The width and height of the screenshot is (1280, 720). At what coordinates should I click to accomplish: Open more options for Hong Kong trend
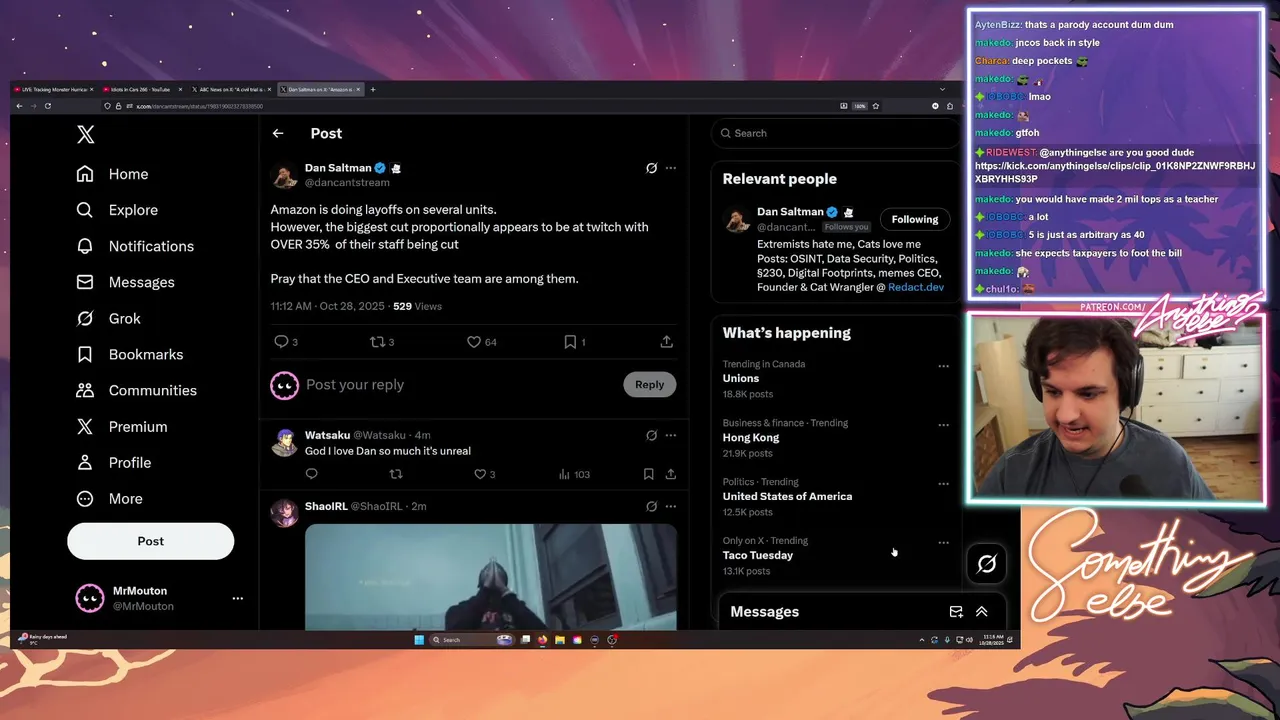pyautogui.click(x=943, y=425)
